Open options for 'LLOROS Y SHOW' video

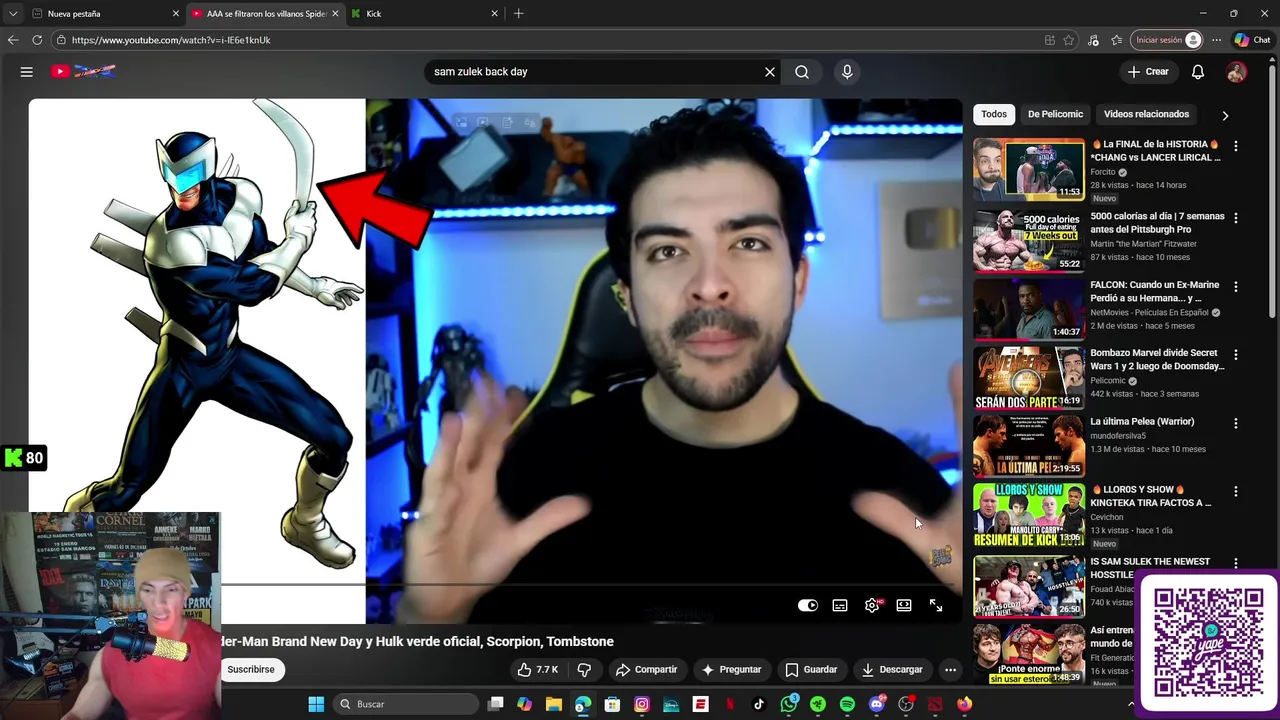click(1236, 492)
